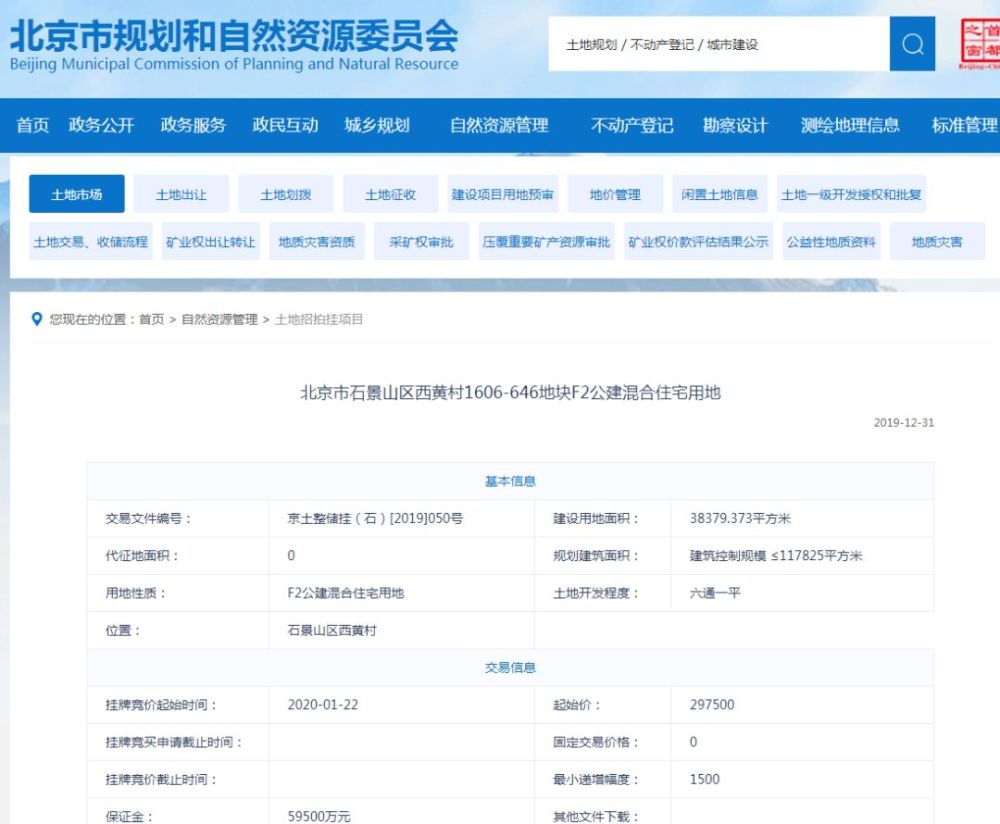Open 土地交易、收储流程 button

point(91,241)
